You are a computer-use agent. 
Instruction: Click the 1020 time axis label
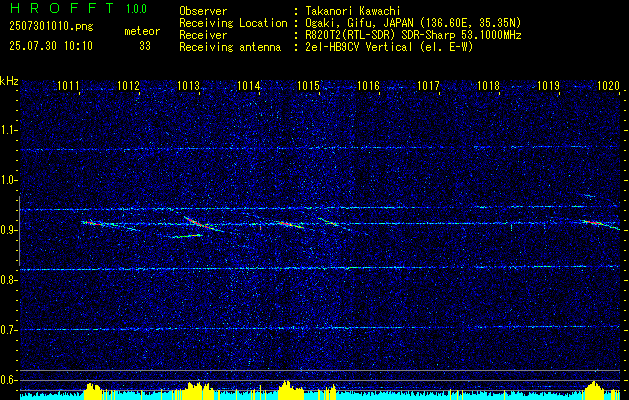pos(609,85)
